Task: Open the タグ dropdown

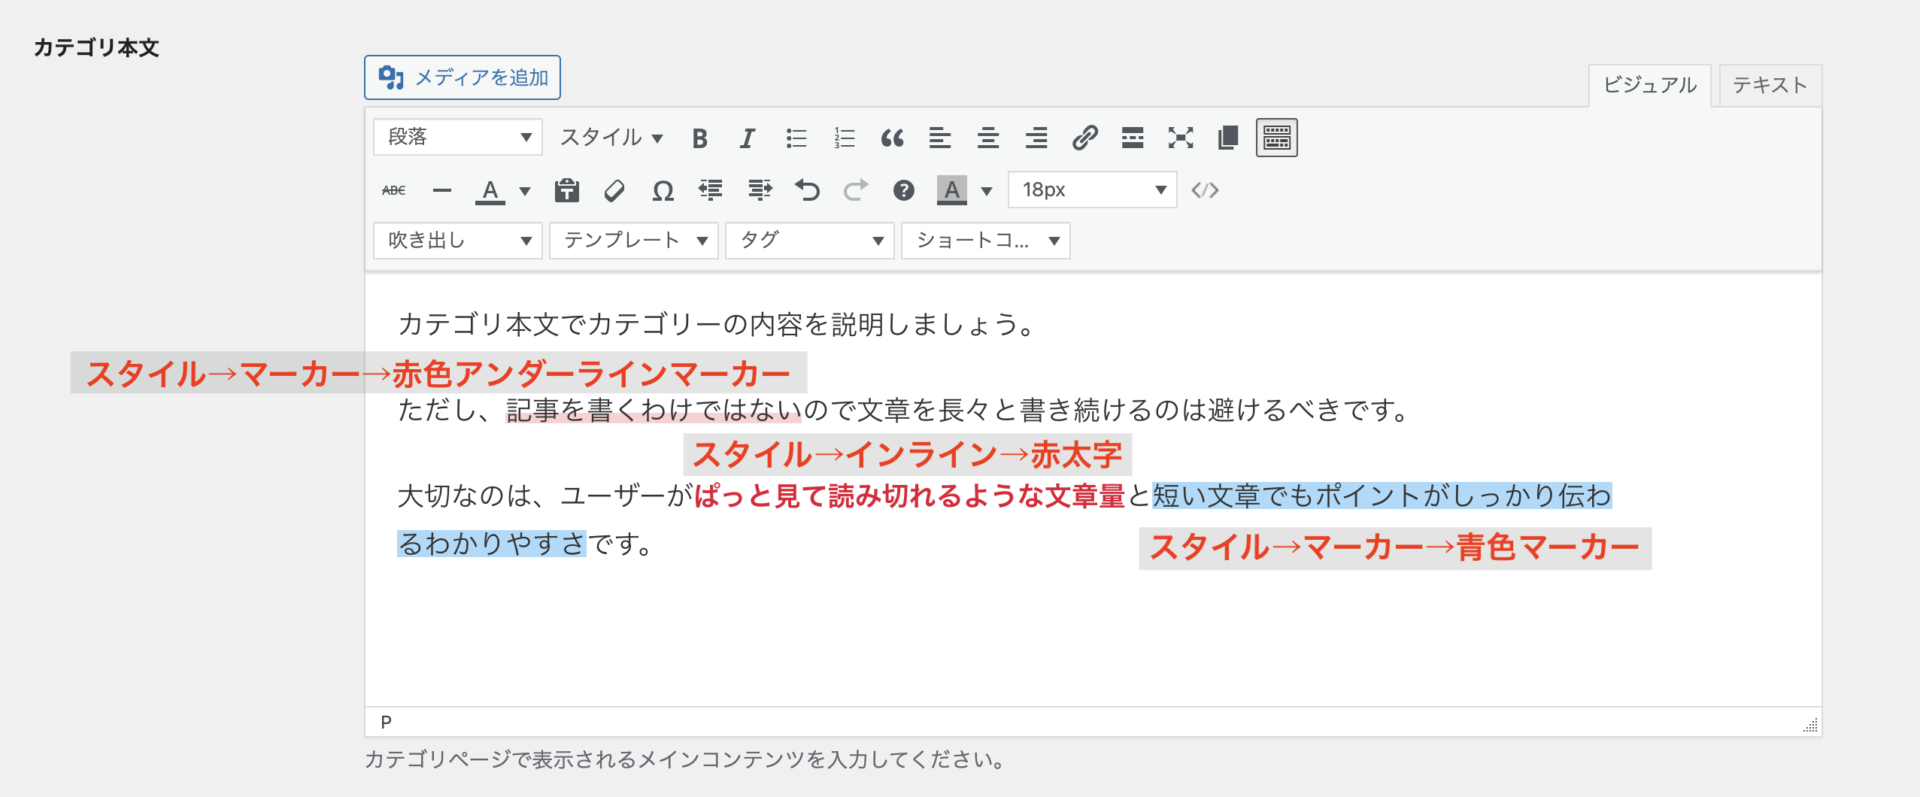Action: coord(810,241)
